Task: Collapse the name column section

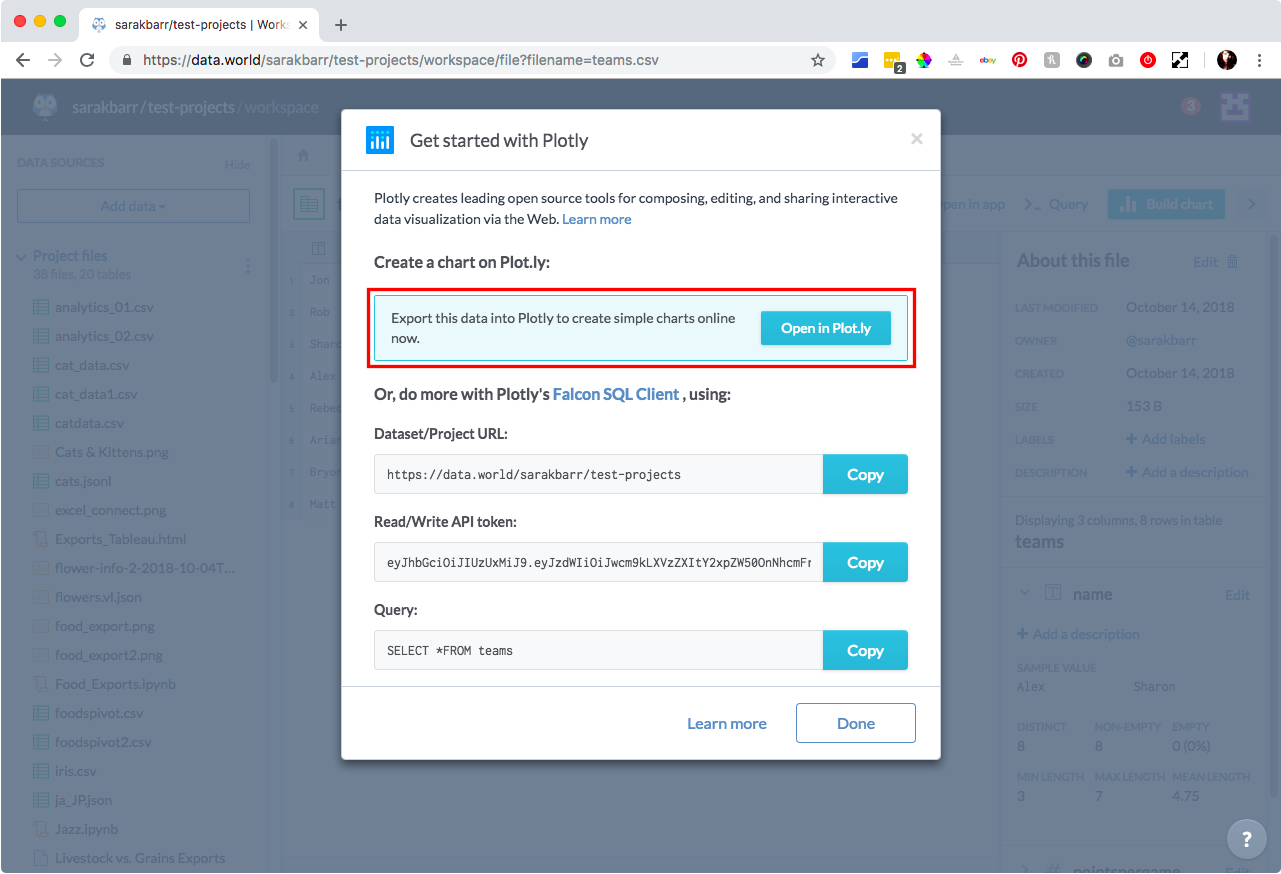Action: 1025,594
